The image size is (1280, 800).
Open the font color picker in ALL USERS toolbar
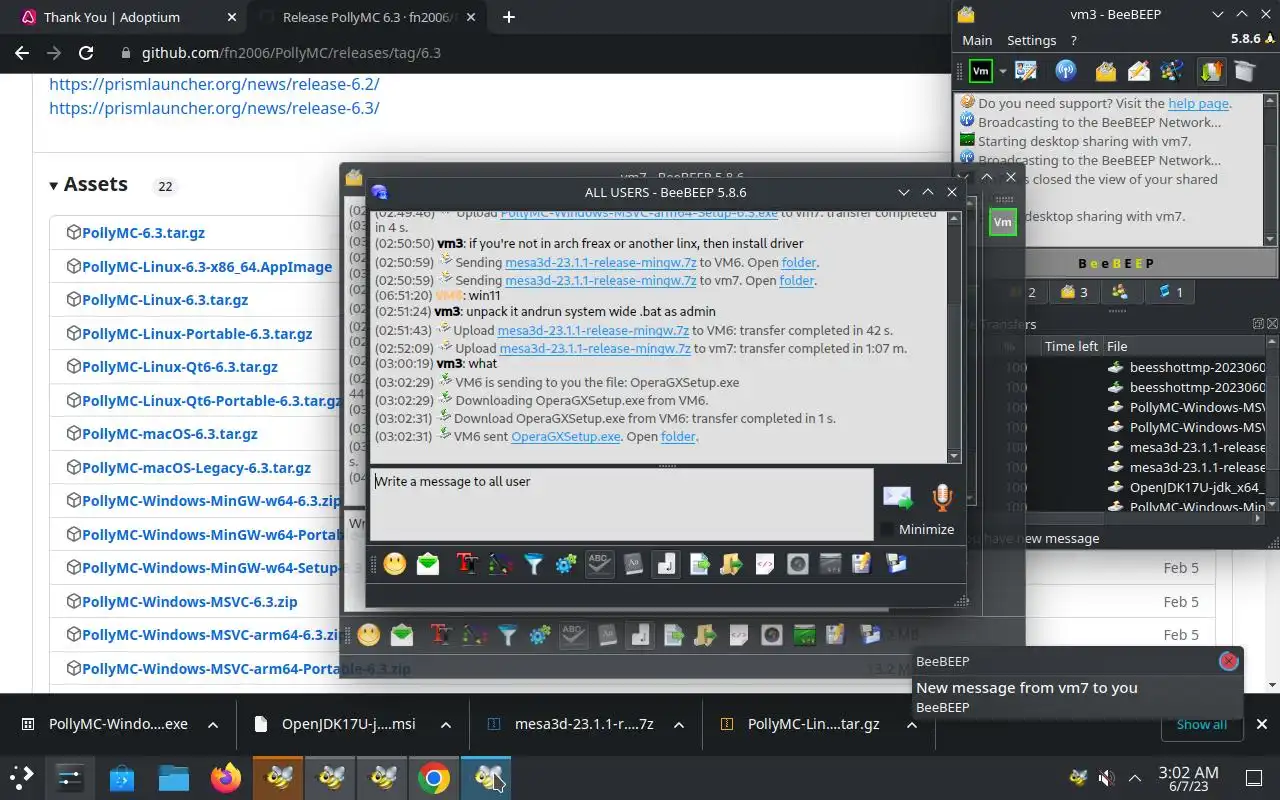click(500, 564)
